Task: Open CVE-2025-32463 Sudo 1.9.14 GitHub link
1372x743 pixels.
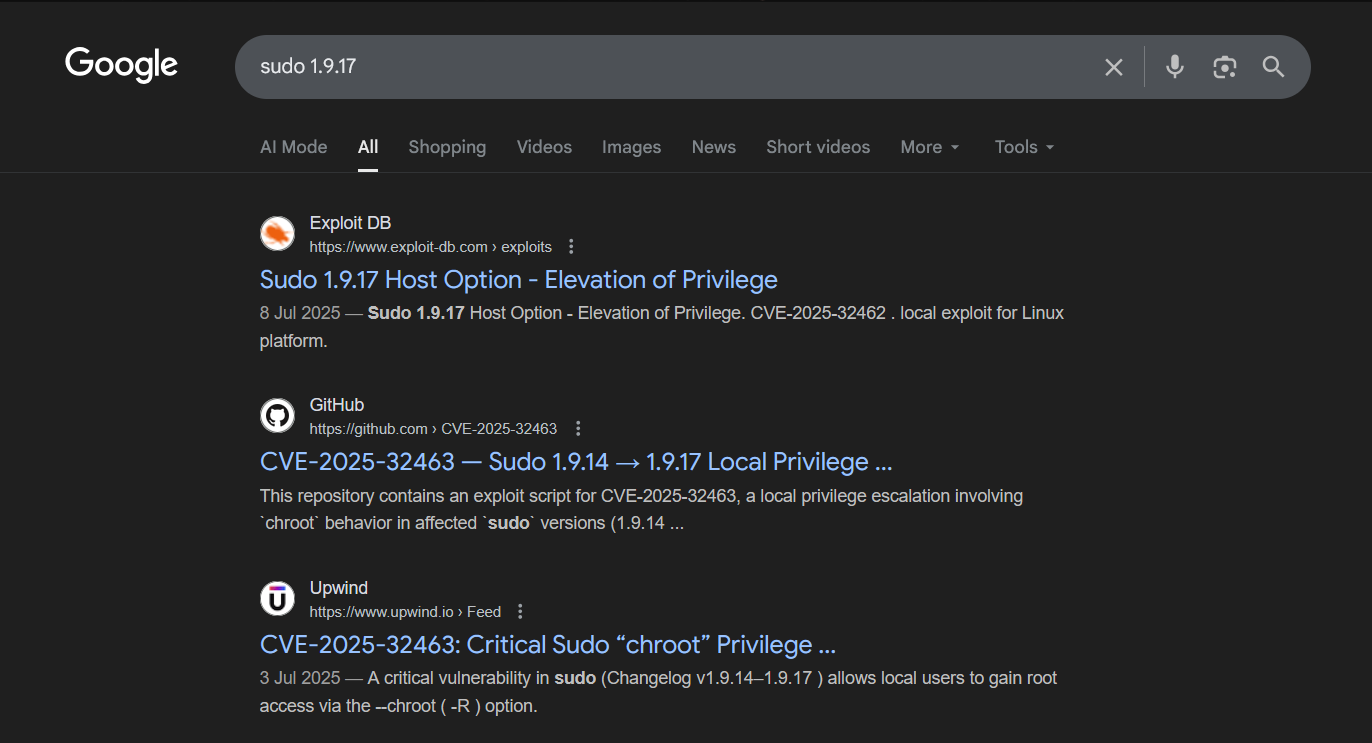Action: click(576, 461)
